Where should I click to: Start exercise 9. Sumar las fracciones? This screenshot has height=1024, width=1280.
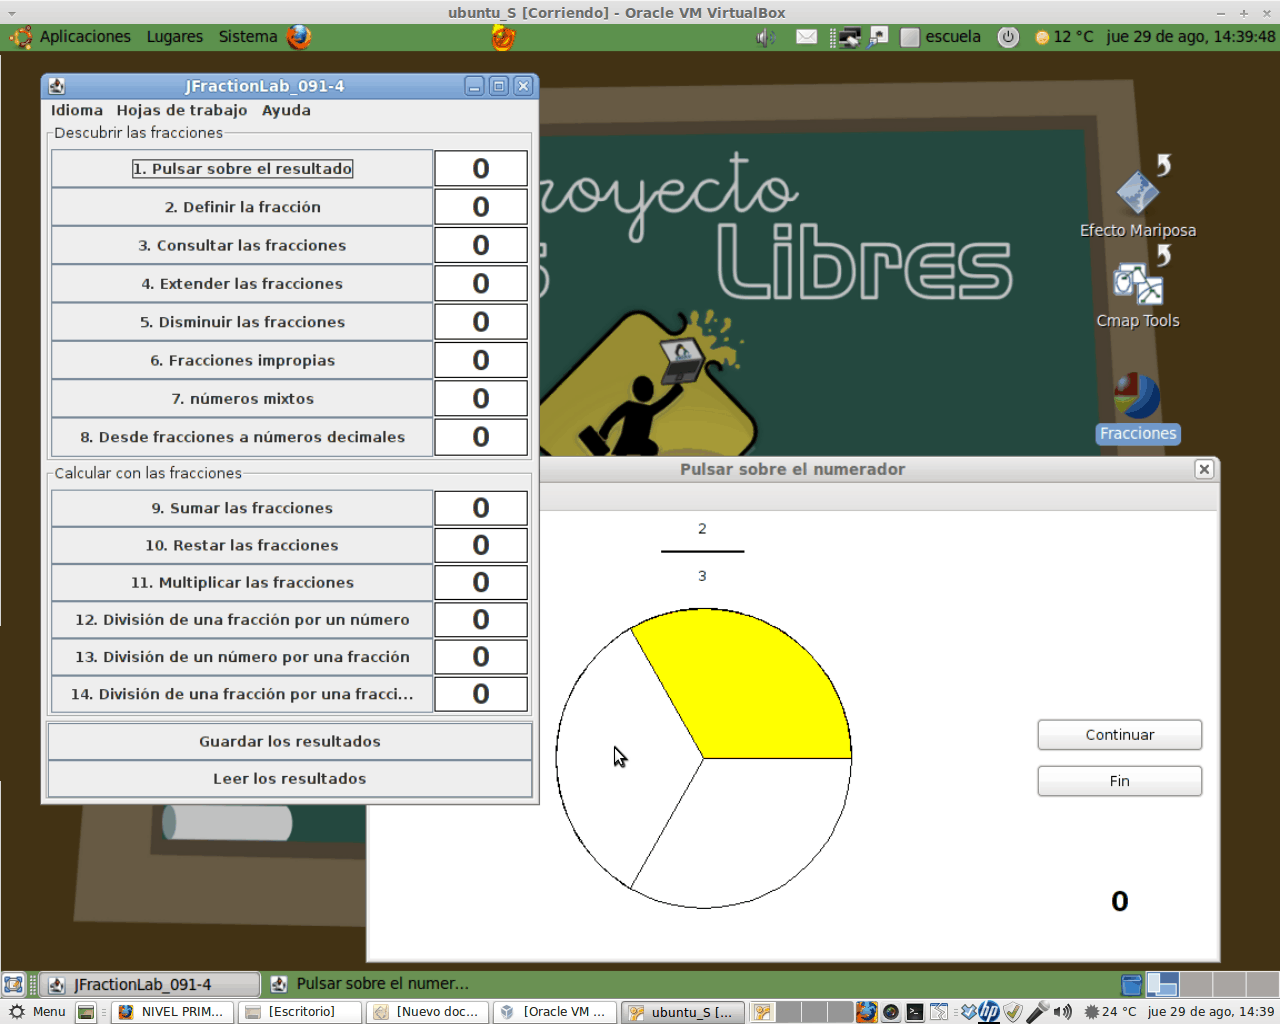[x=242, y=508]
